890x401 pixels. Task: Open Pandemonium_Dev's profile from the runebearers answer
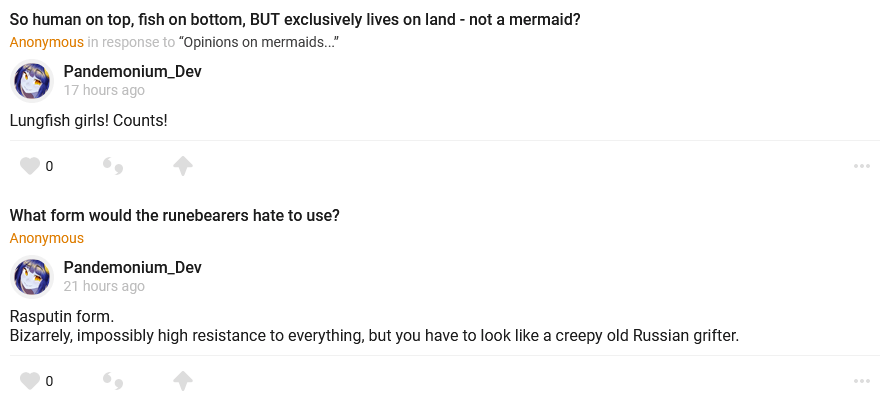(132, 268)
